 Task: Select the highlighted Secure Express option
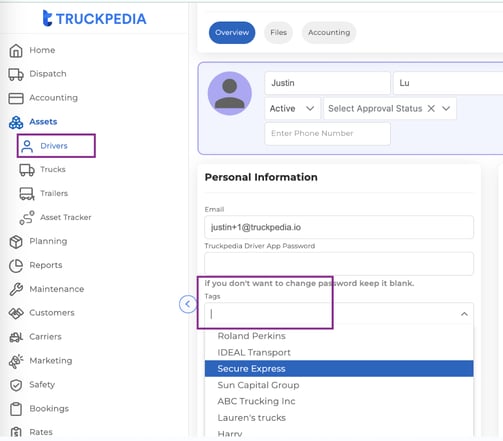339,369
